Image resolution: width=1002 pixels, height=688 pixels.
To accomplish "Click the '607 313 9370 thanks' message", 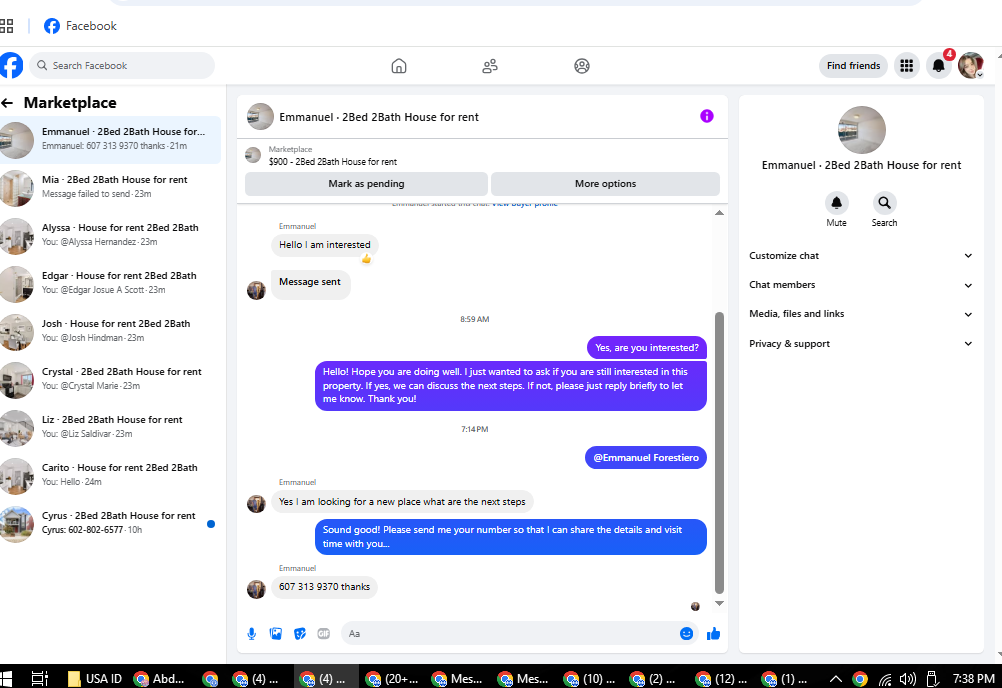I will point(324,587).
